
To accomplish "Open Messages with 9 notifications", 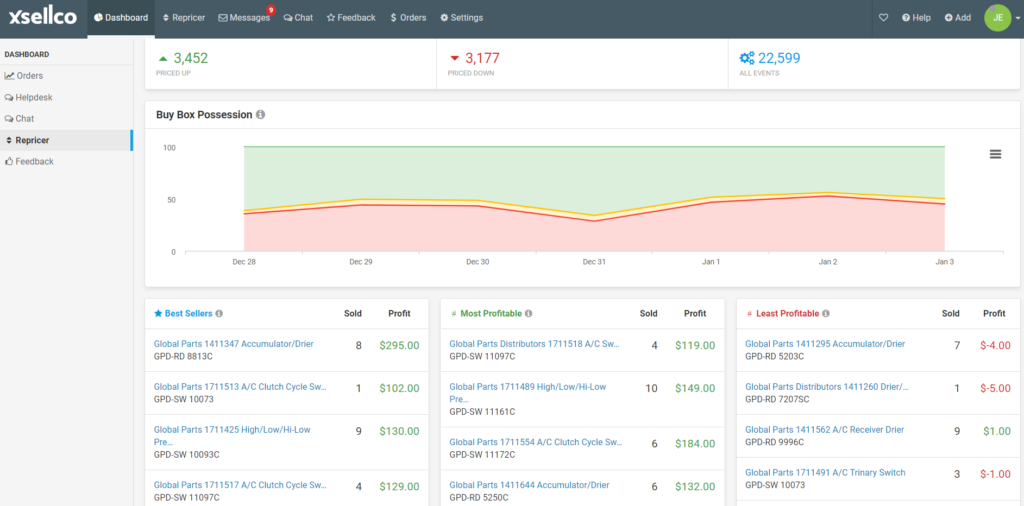I will tap(244, 18).
